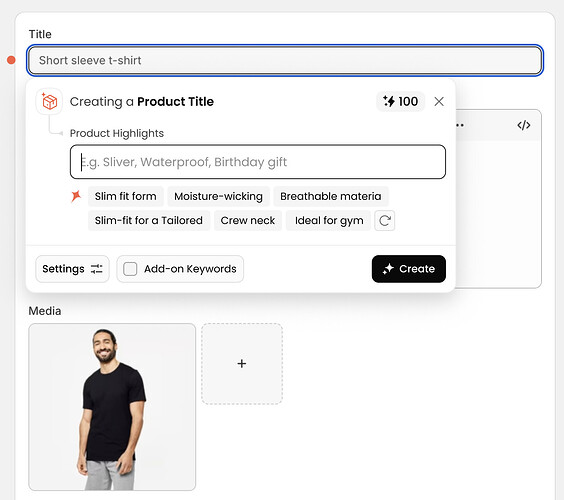
Task: Select the Slim-fit for a Tailored chip
Action: tap(149, 220)
